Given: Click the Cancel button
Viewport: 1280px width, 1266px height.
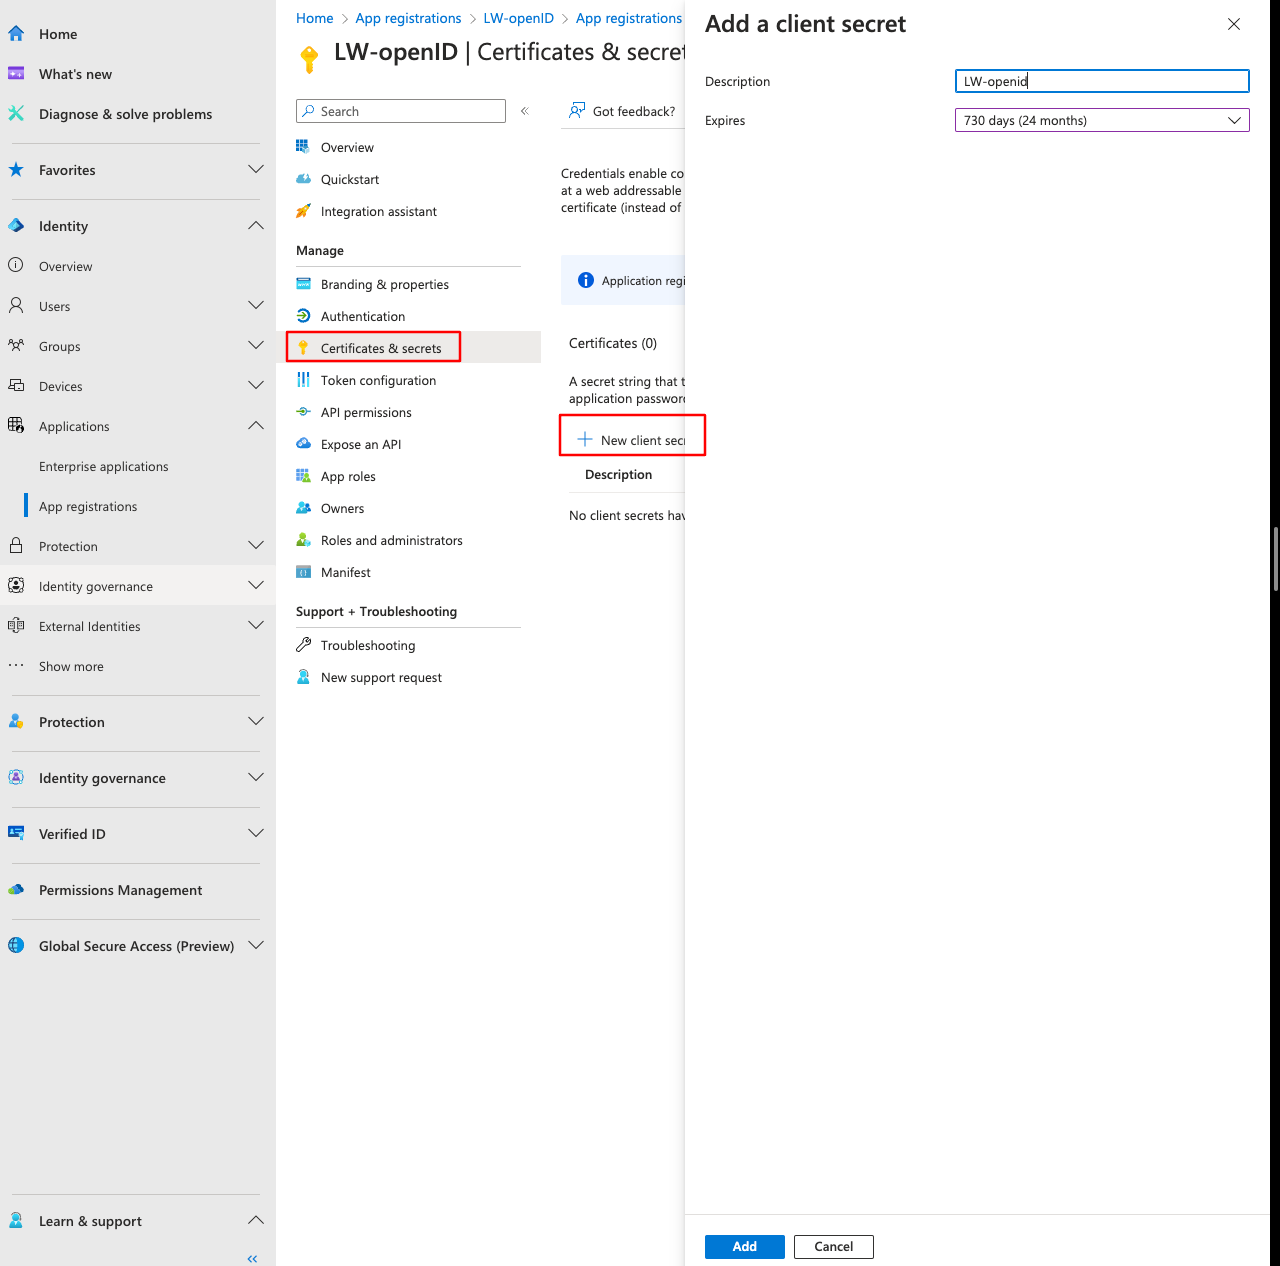Looking at the screenshot, I should 834,1246.
